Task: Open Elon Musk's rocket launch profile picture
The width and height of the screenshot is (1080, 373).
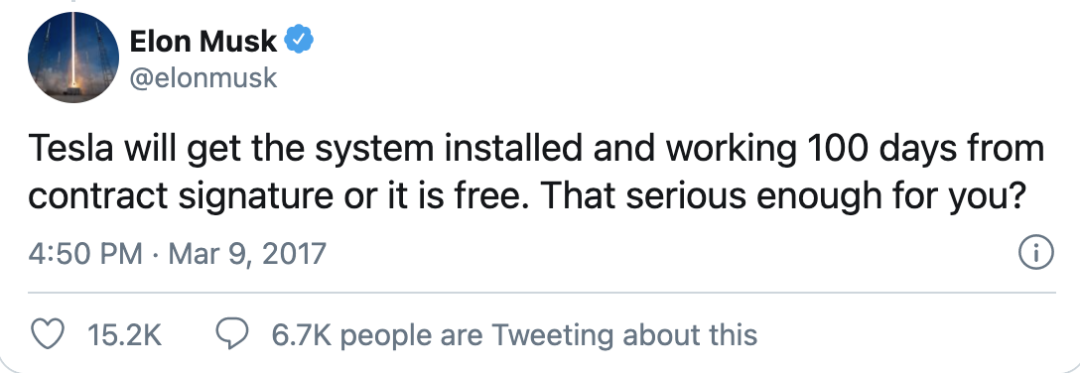Action: tap(73, 57)
